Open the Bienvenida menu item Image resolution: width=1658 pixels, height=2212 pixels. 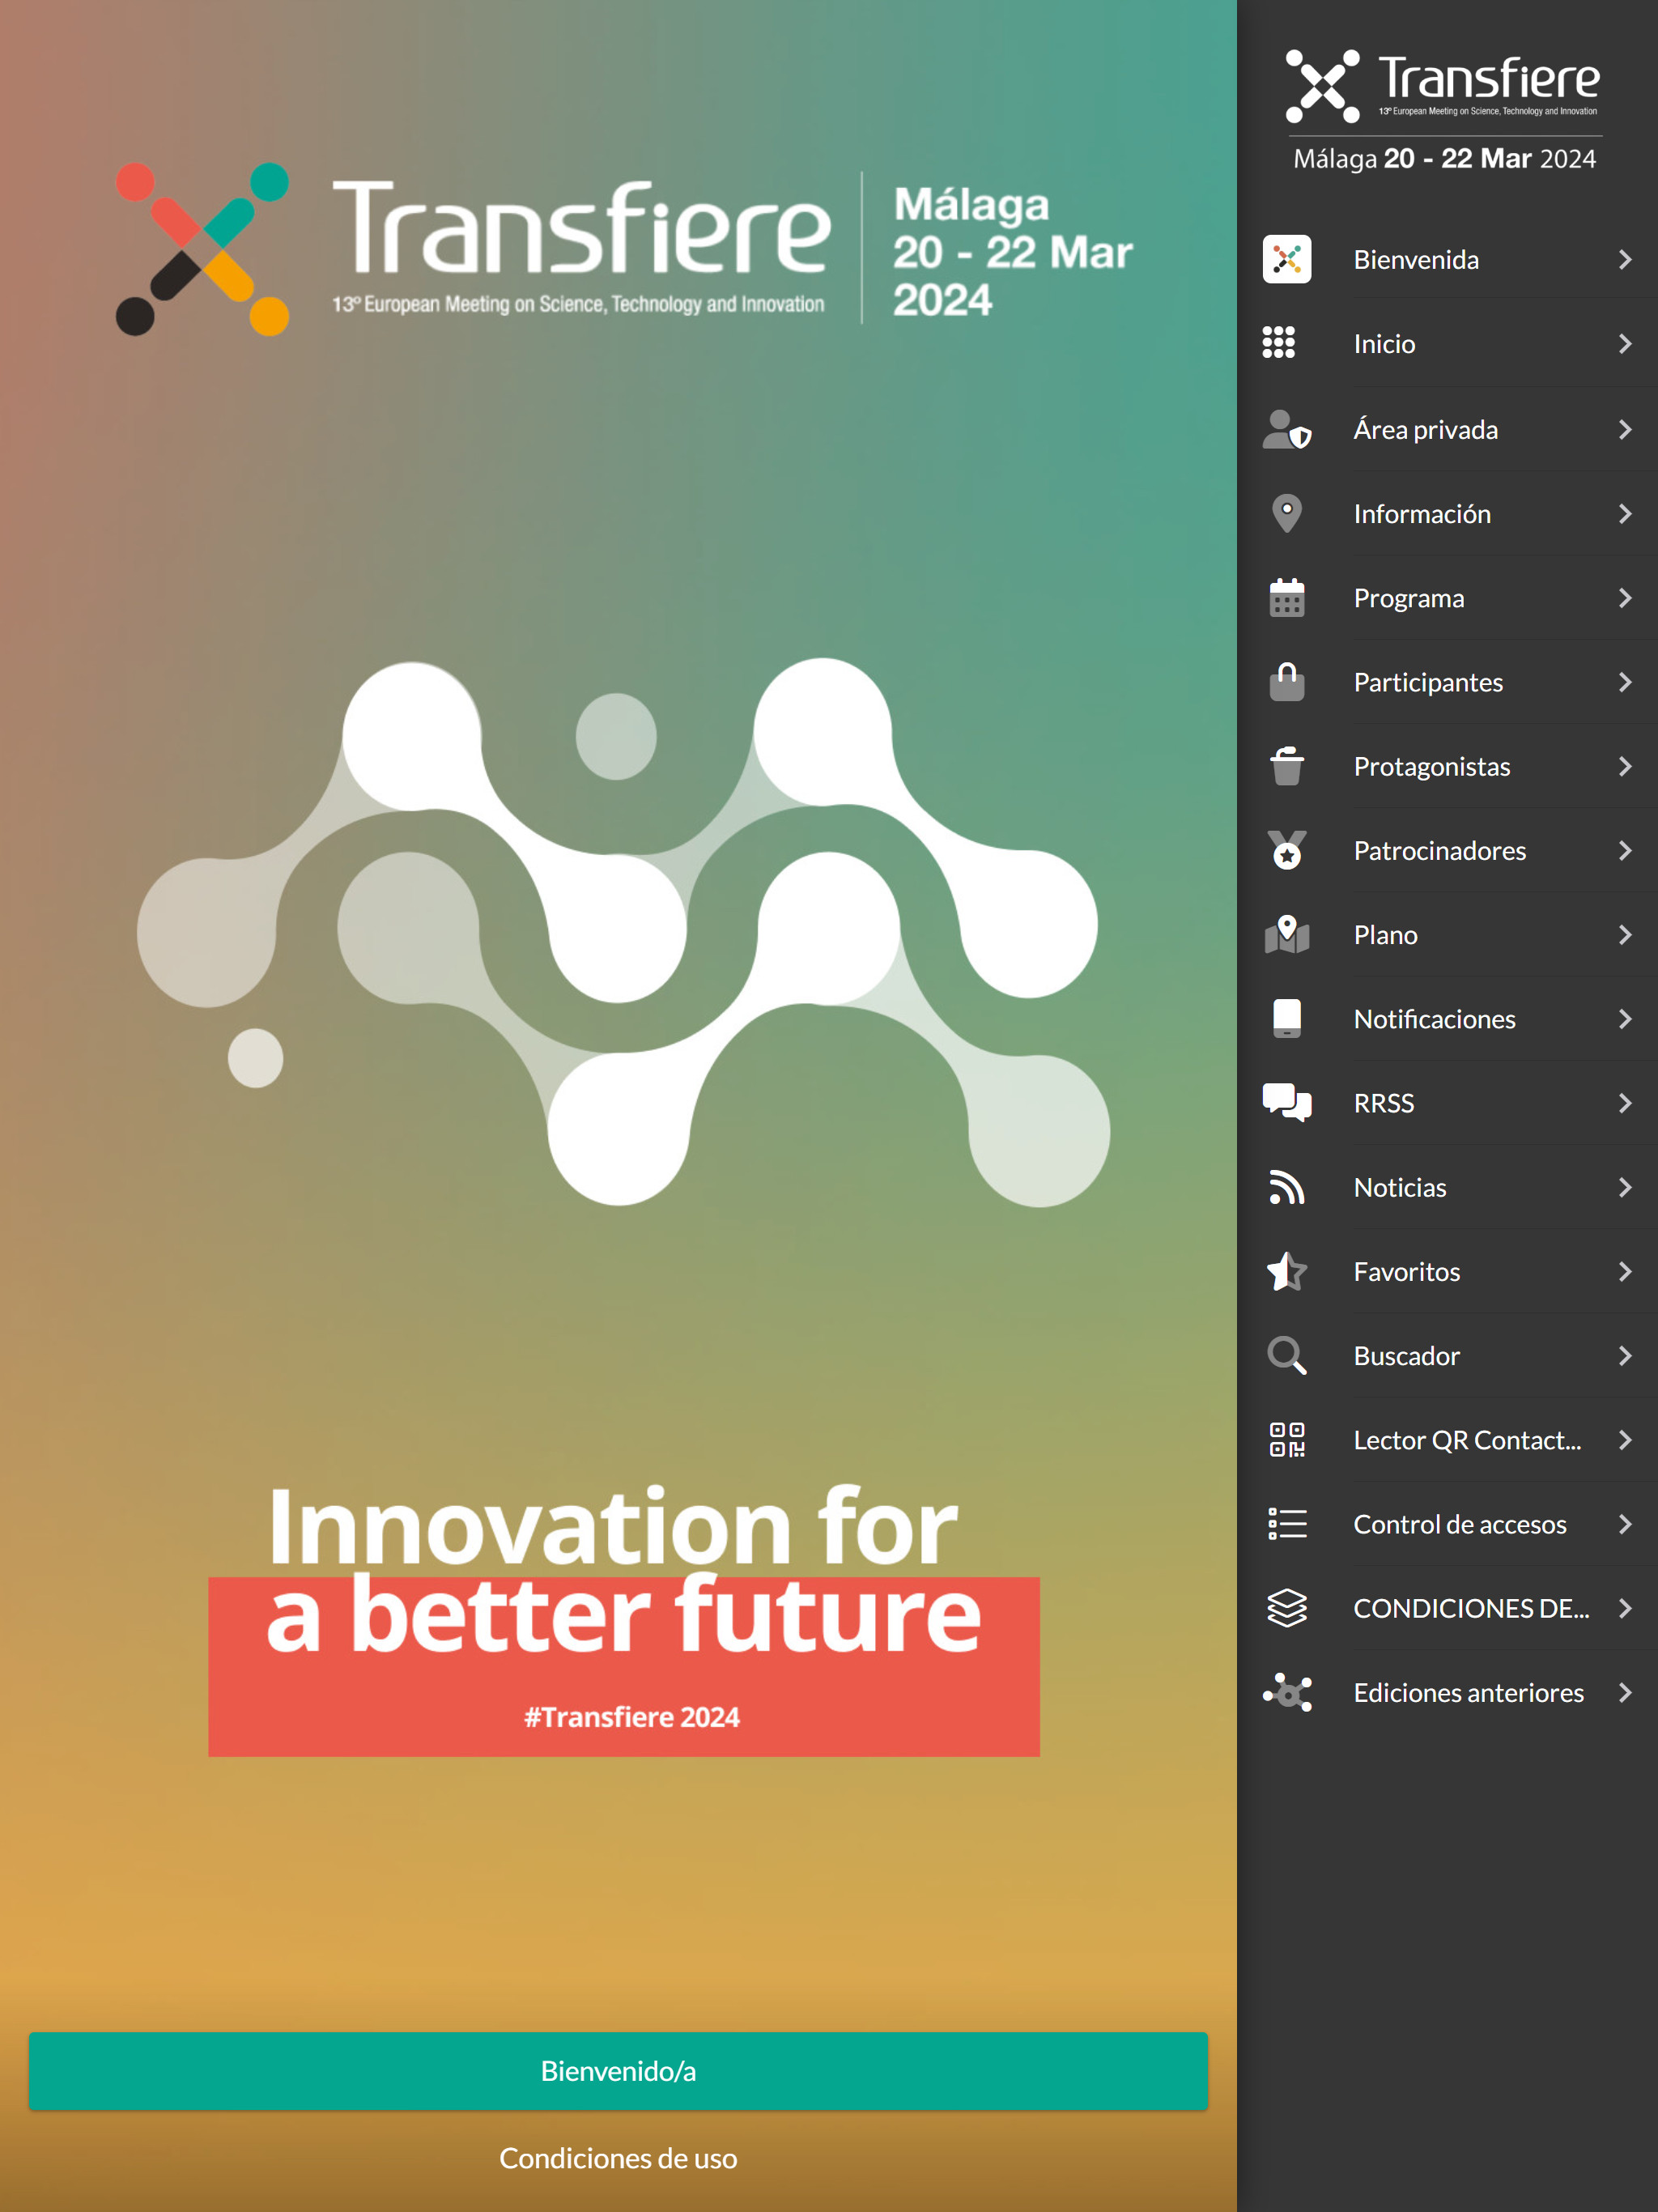pyautogui.click(x=1447, y=259)
